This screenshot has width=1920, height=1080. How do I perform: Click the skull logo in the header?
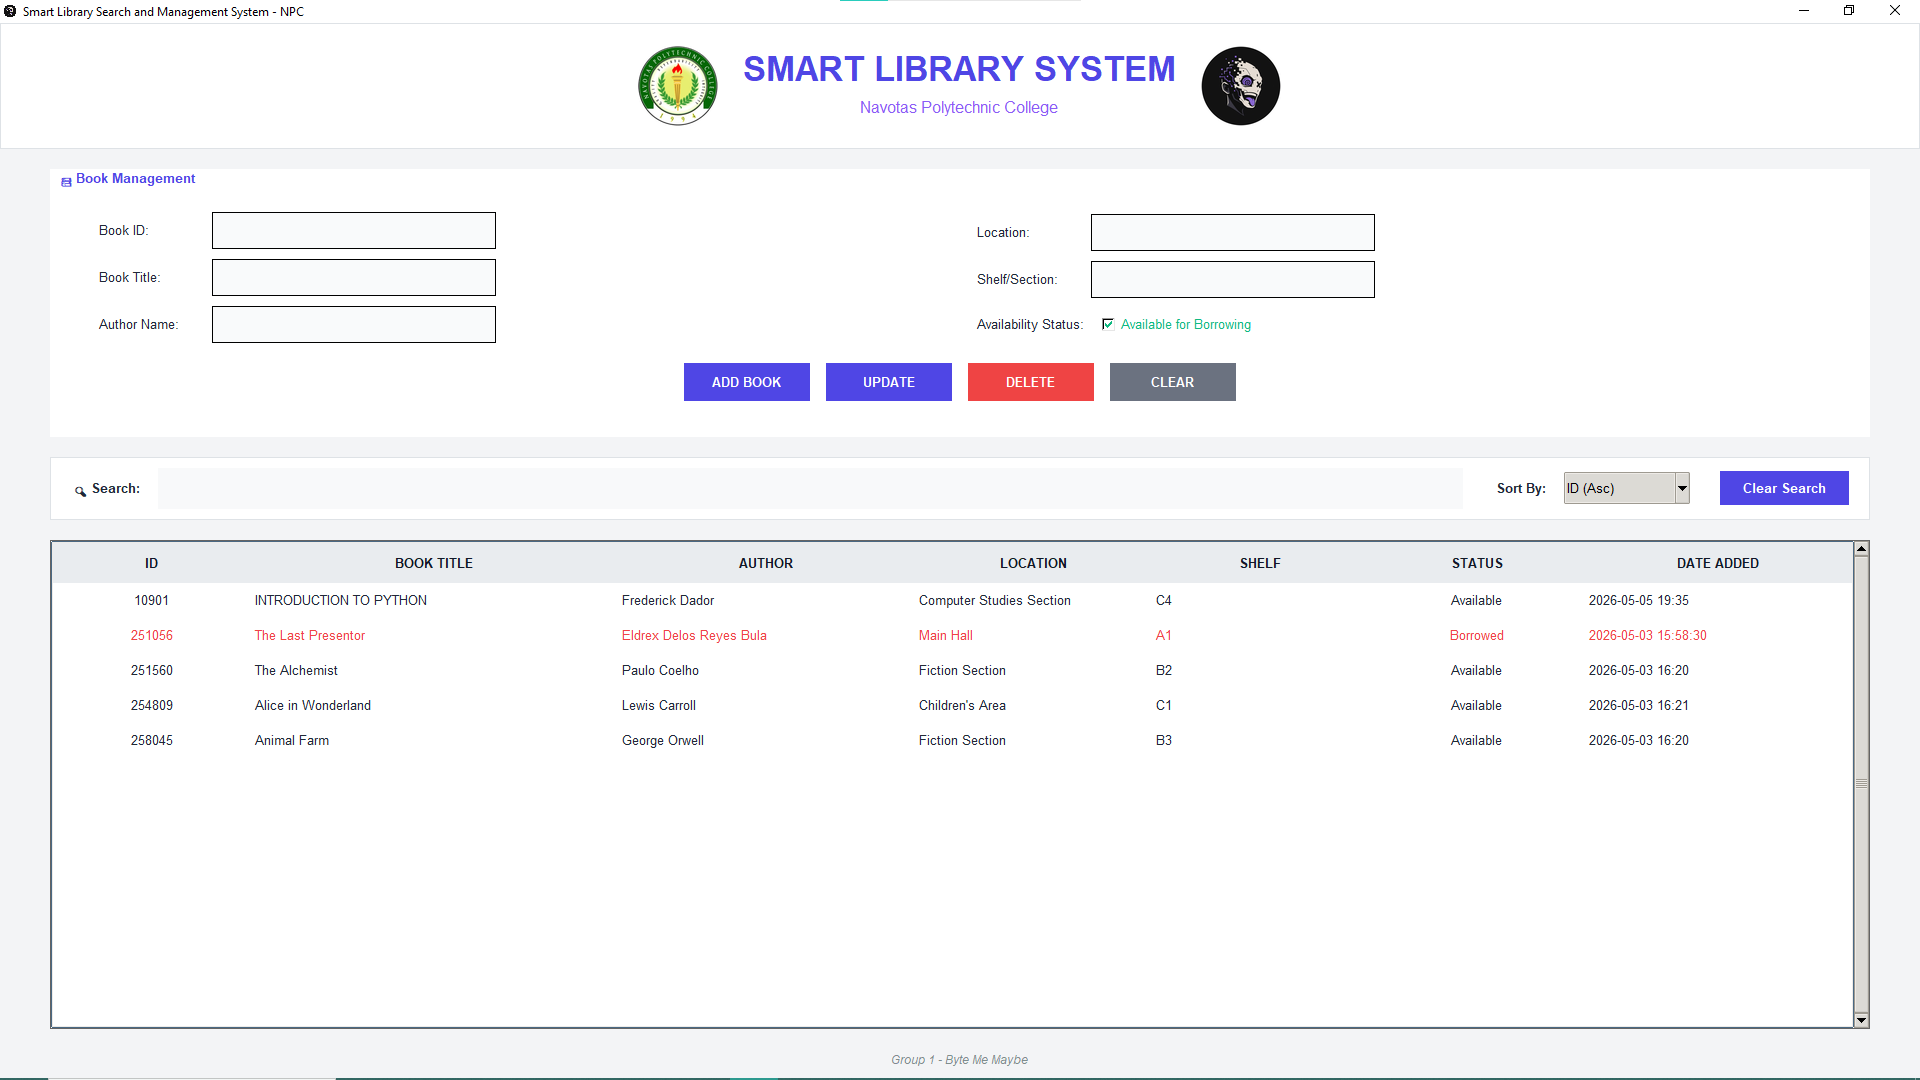(x=1240, y=86)
